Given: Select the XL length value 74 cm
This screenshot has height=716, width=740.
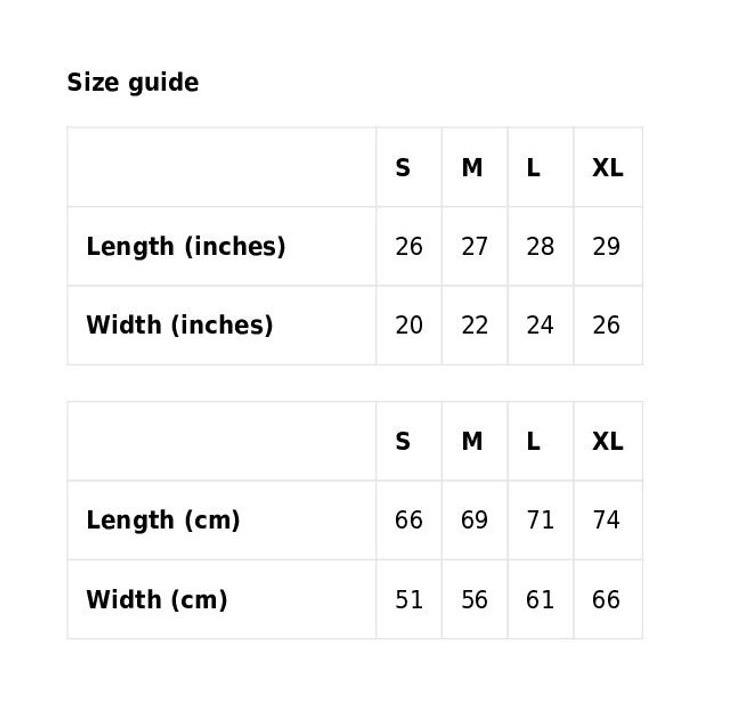Looking at the screenshot, I should tap(606, 520).
